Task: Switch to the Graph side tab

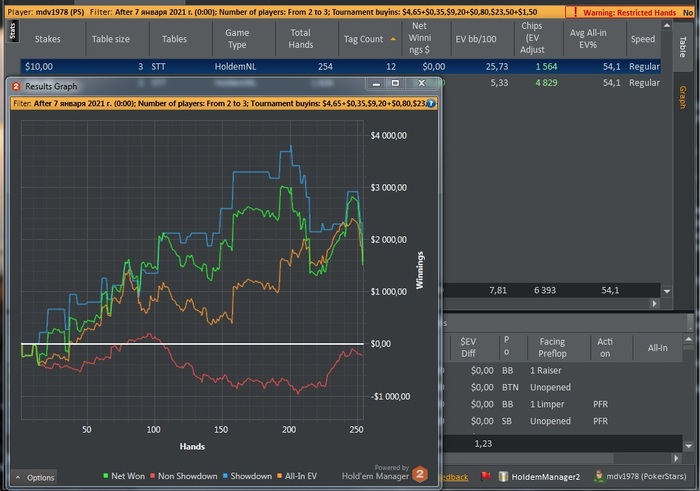Action: click(683, 97)
